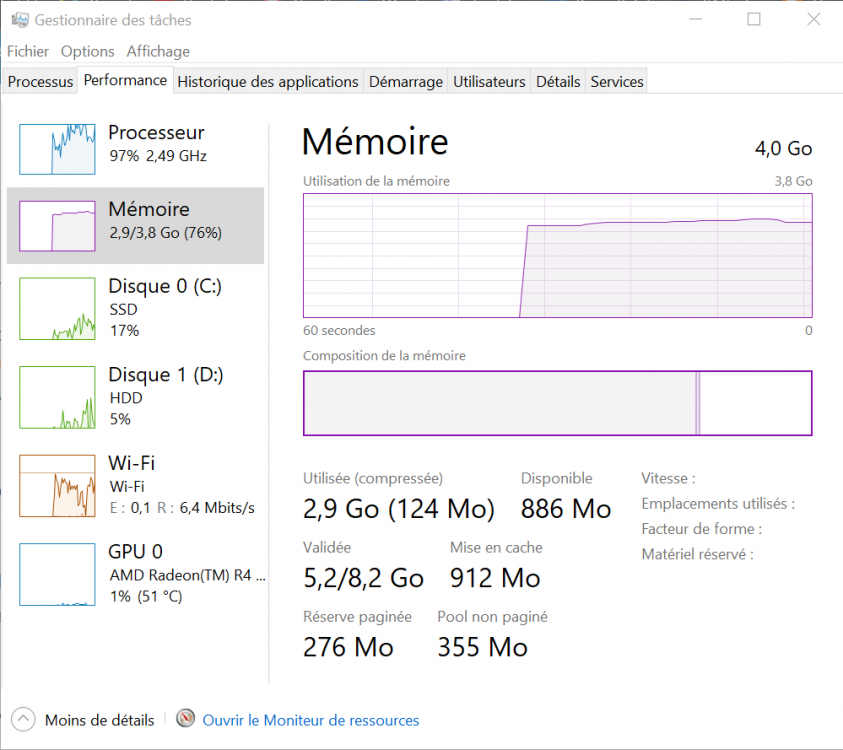
Task: Select the Mémoire usage mini graph
Action: [58, 226]
